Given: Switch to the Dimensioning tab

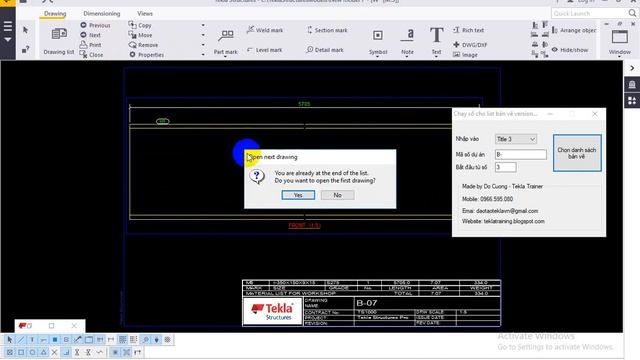Looking at the screenshot, I should click(x=102, y=13).
